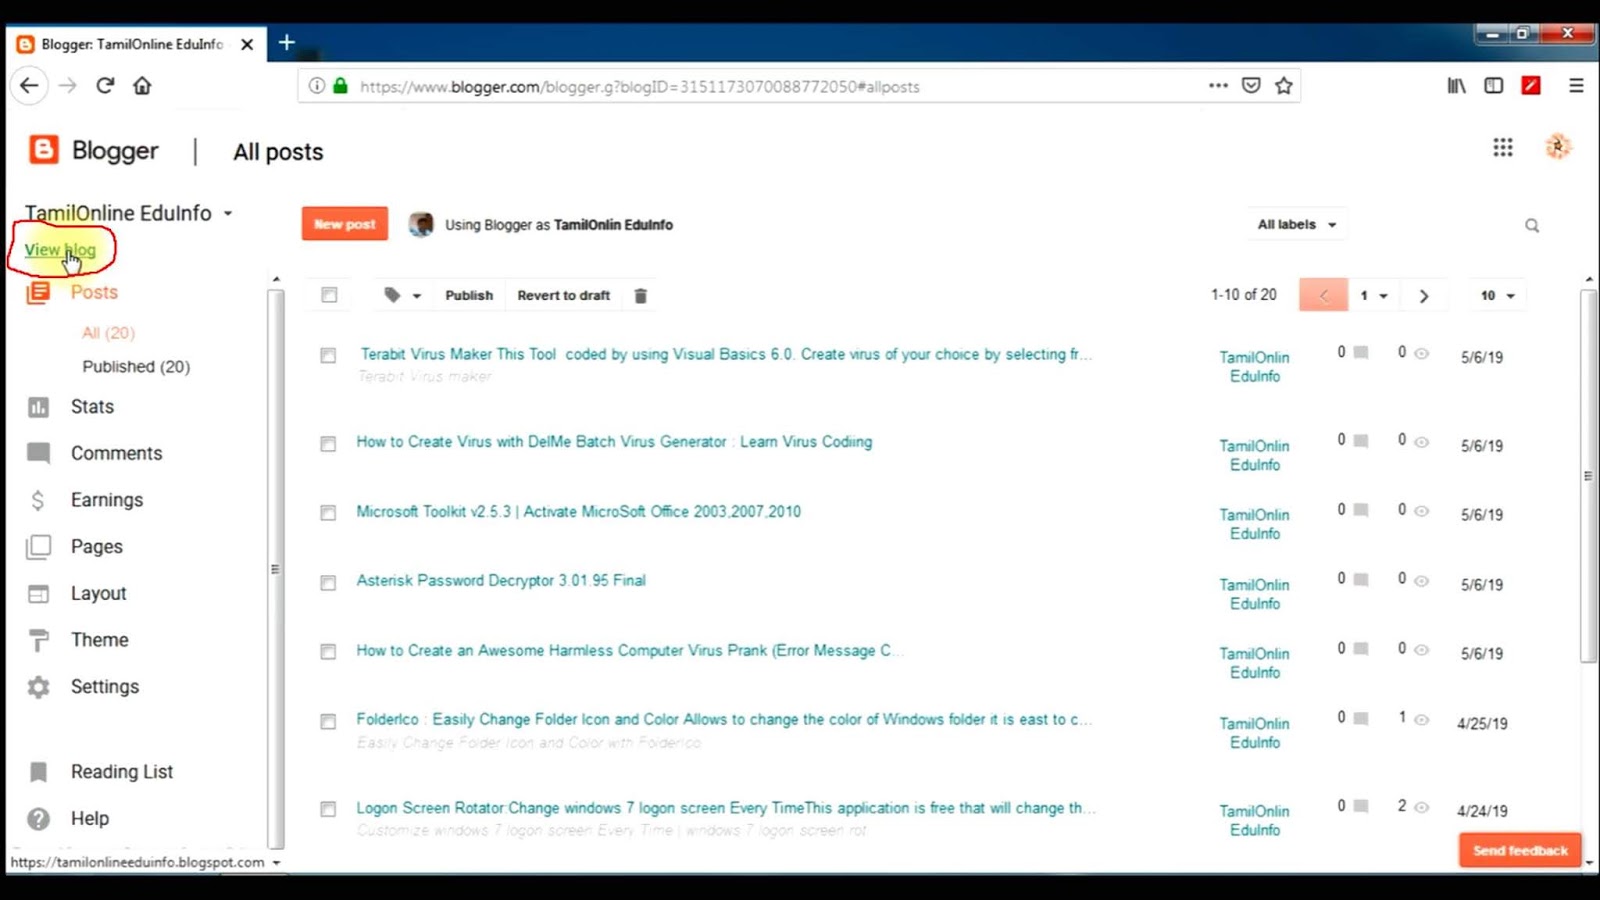Click the comments icon for Terabit Virus Maker post
The image size is (1600, 900).
click(1361, 353)
